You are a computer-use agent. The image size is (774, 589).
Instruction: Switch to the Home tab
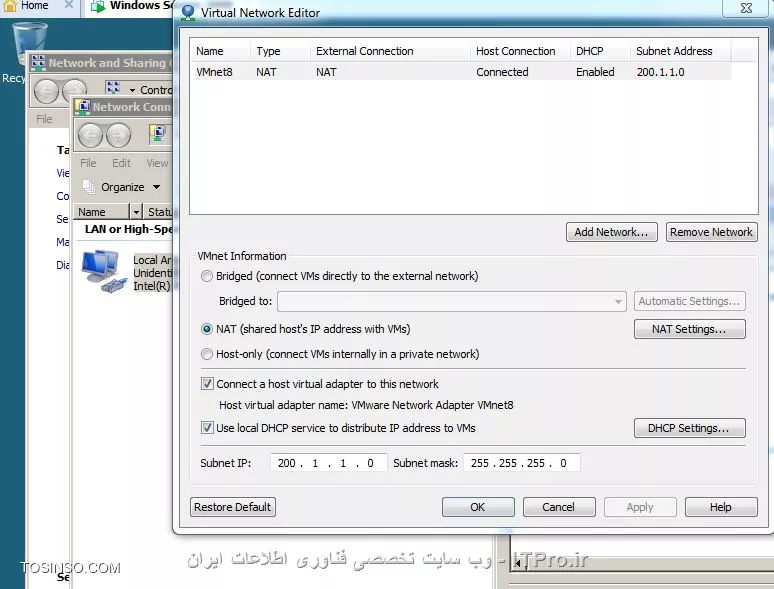tap(34, 5)
